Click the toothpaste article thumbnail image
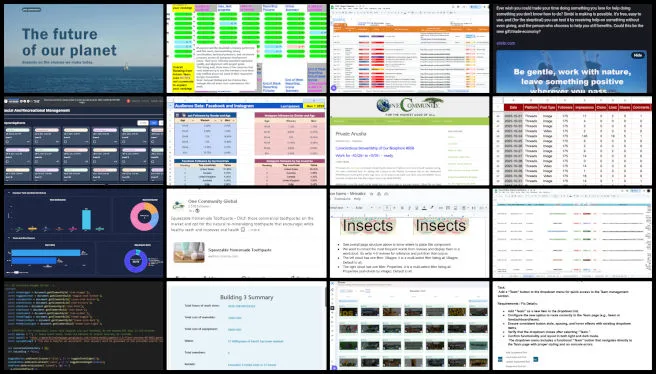The image size is (656, 374). click(x=189, y=252)
